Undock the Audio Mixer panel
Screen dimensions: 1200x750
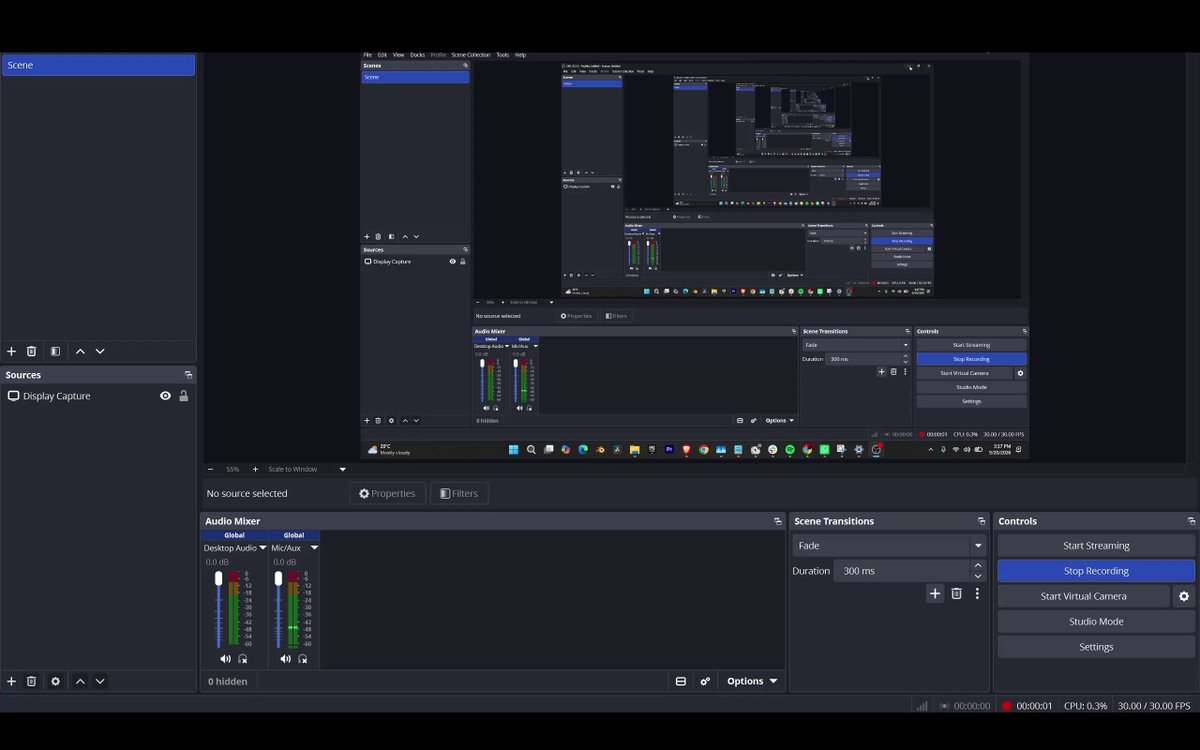(x=778, y=521)
